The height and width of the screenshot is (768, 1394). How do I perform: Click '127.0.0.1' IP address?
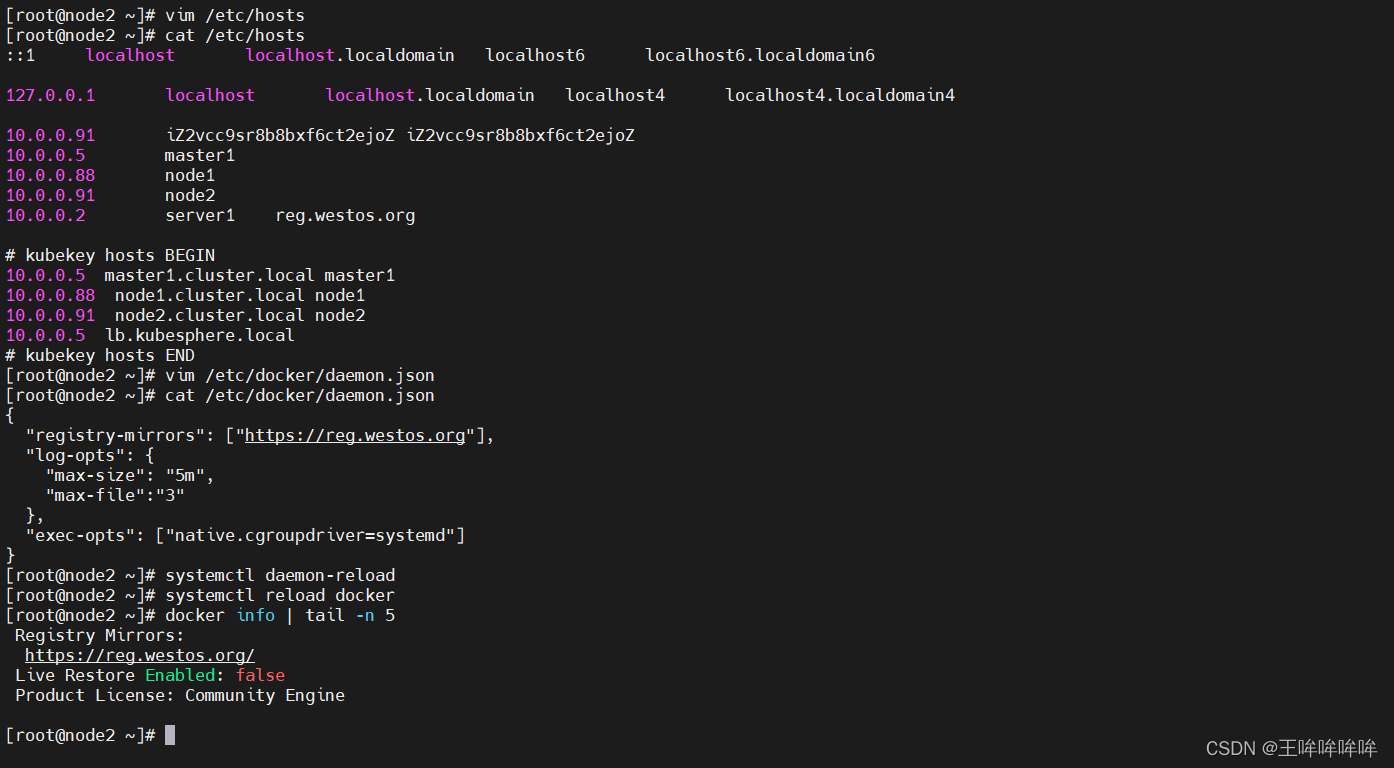pos(50,95)
